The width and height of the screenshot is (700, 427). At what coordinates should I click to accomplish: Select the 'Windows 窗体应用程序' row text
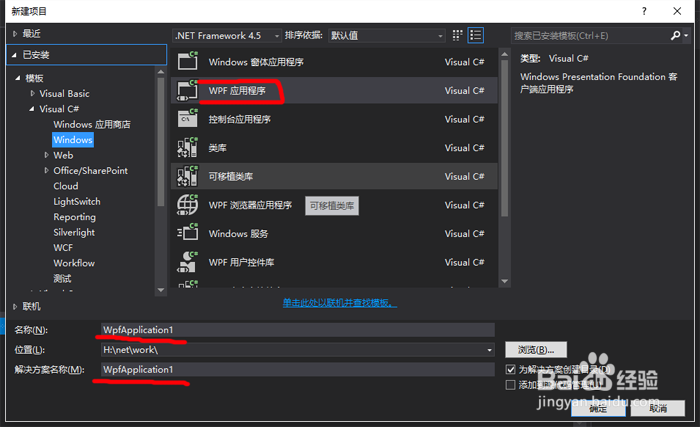256,62
